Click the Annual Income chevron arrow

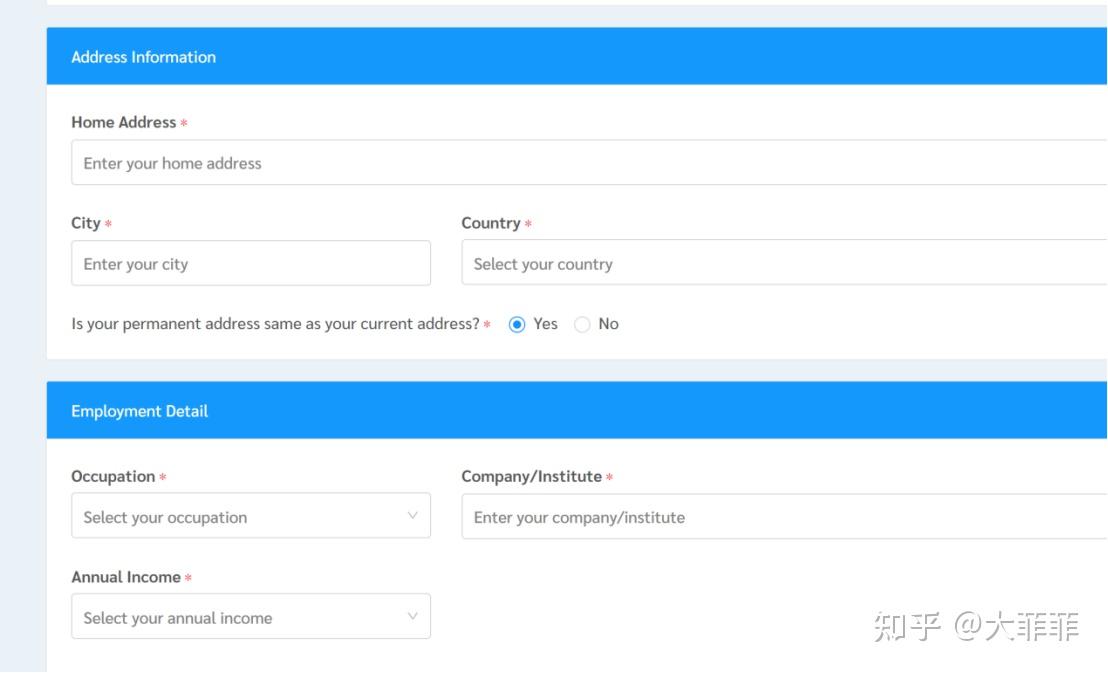point(412,618)
